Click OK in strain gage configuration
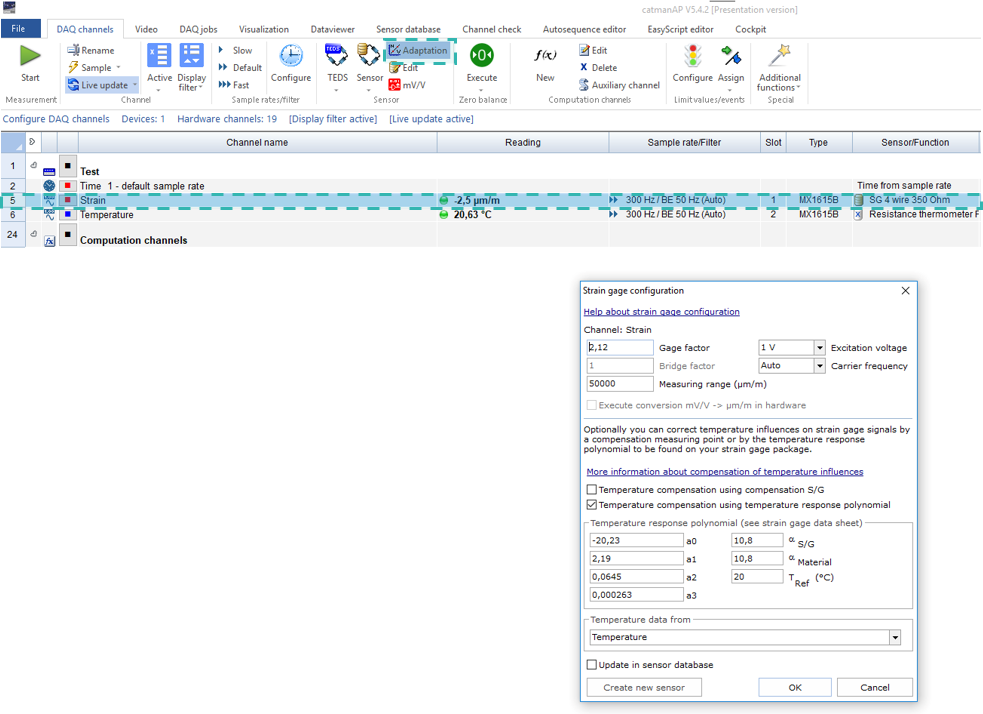Viewport: 983px width, 714px height. point(795,687)
